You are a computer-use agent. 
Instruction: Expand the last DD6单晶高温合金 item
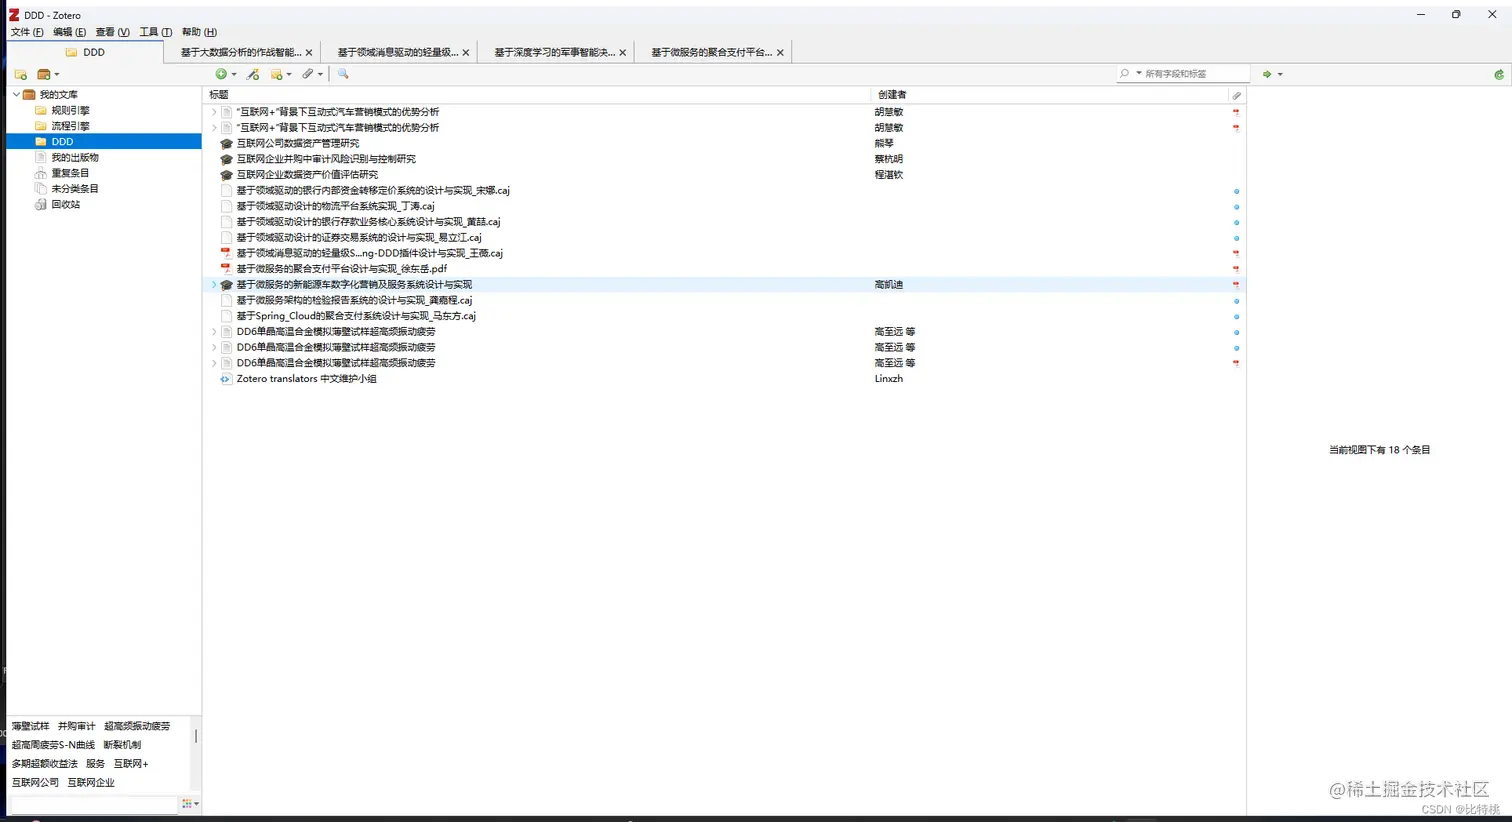pos(214,363)
